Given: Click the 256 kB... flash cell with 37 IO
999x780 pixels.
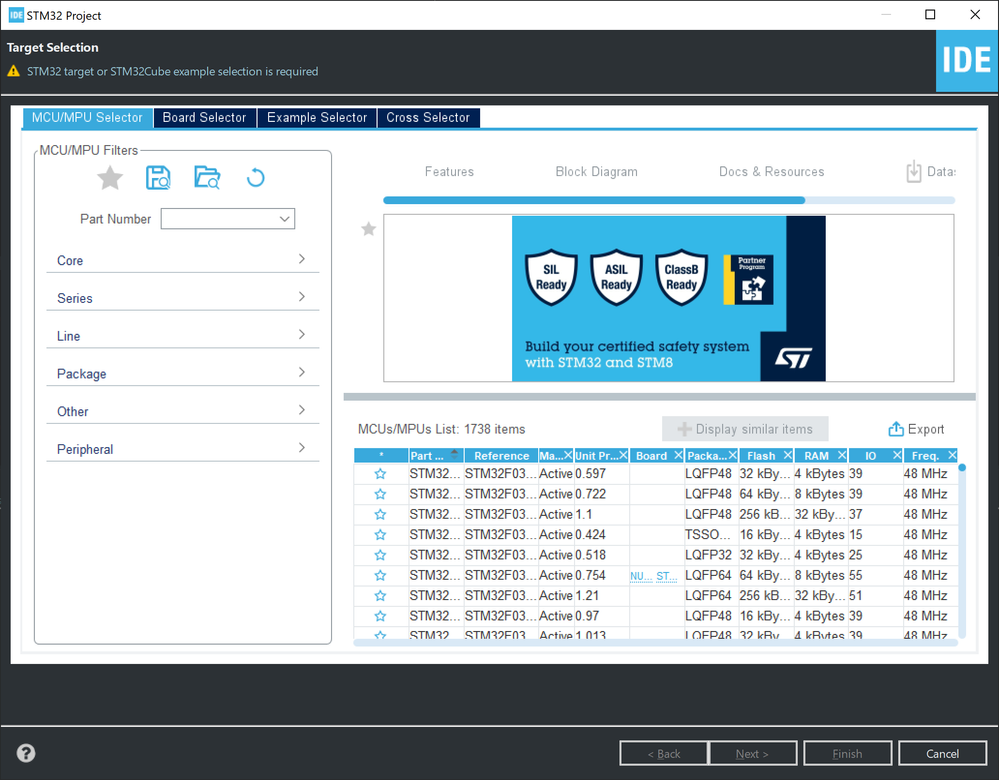Looking at the screenshot, I should [x=765, y=514].
